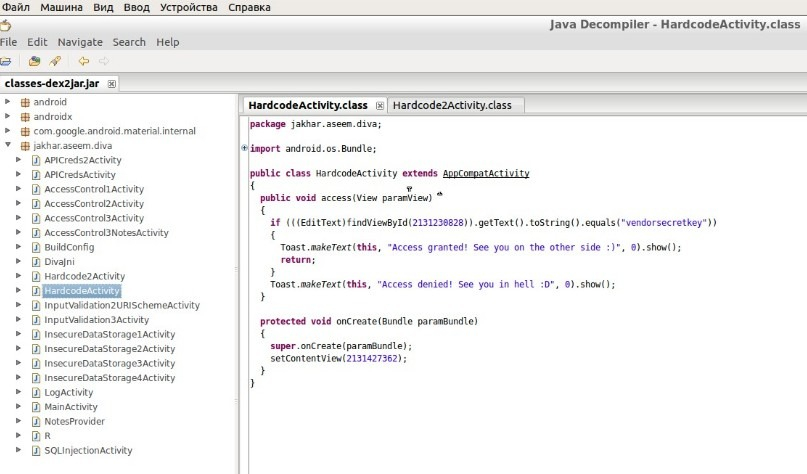This screenshot has width=807, height=474.
Task: Click the APICredsActivity class icon
Action: point(36,174)
